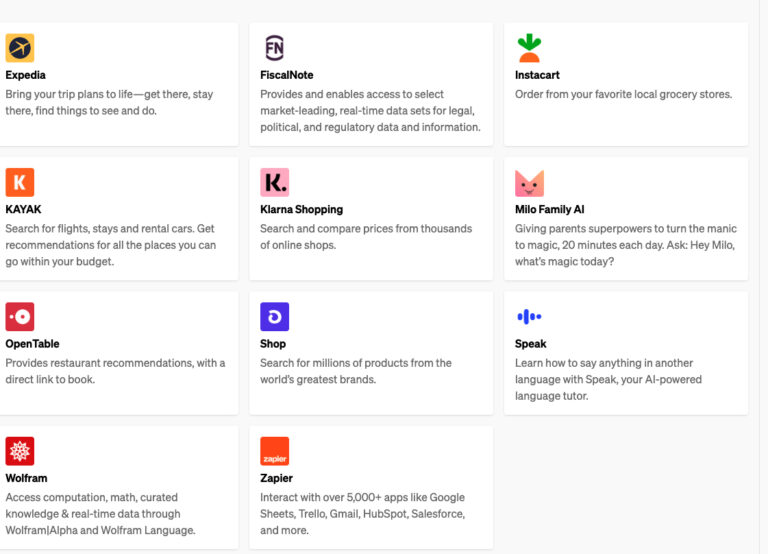Click the Speak language tutor description
768x554 pixels.
pos(608,380)
